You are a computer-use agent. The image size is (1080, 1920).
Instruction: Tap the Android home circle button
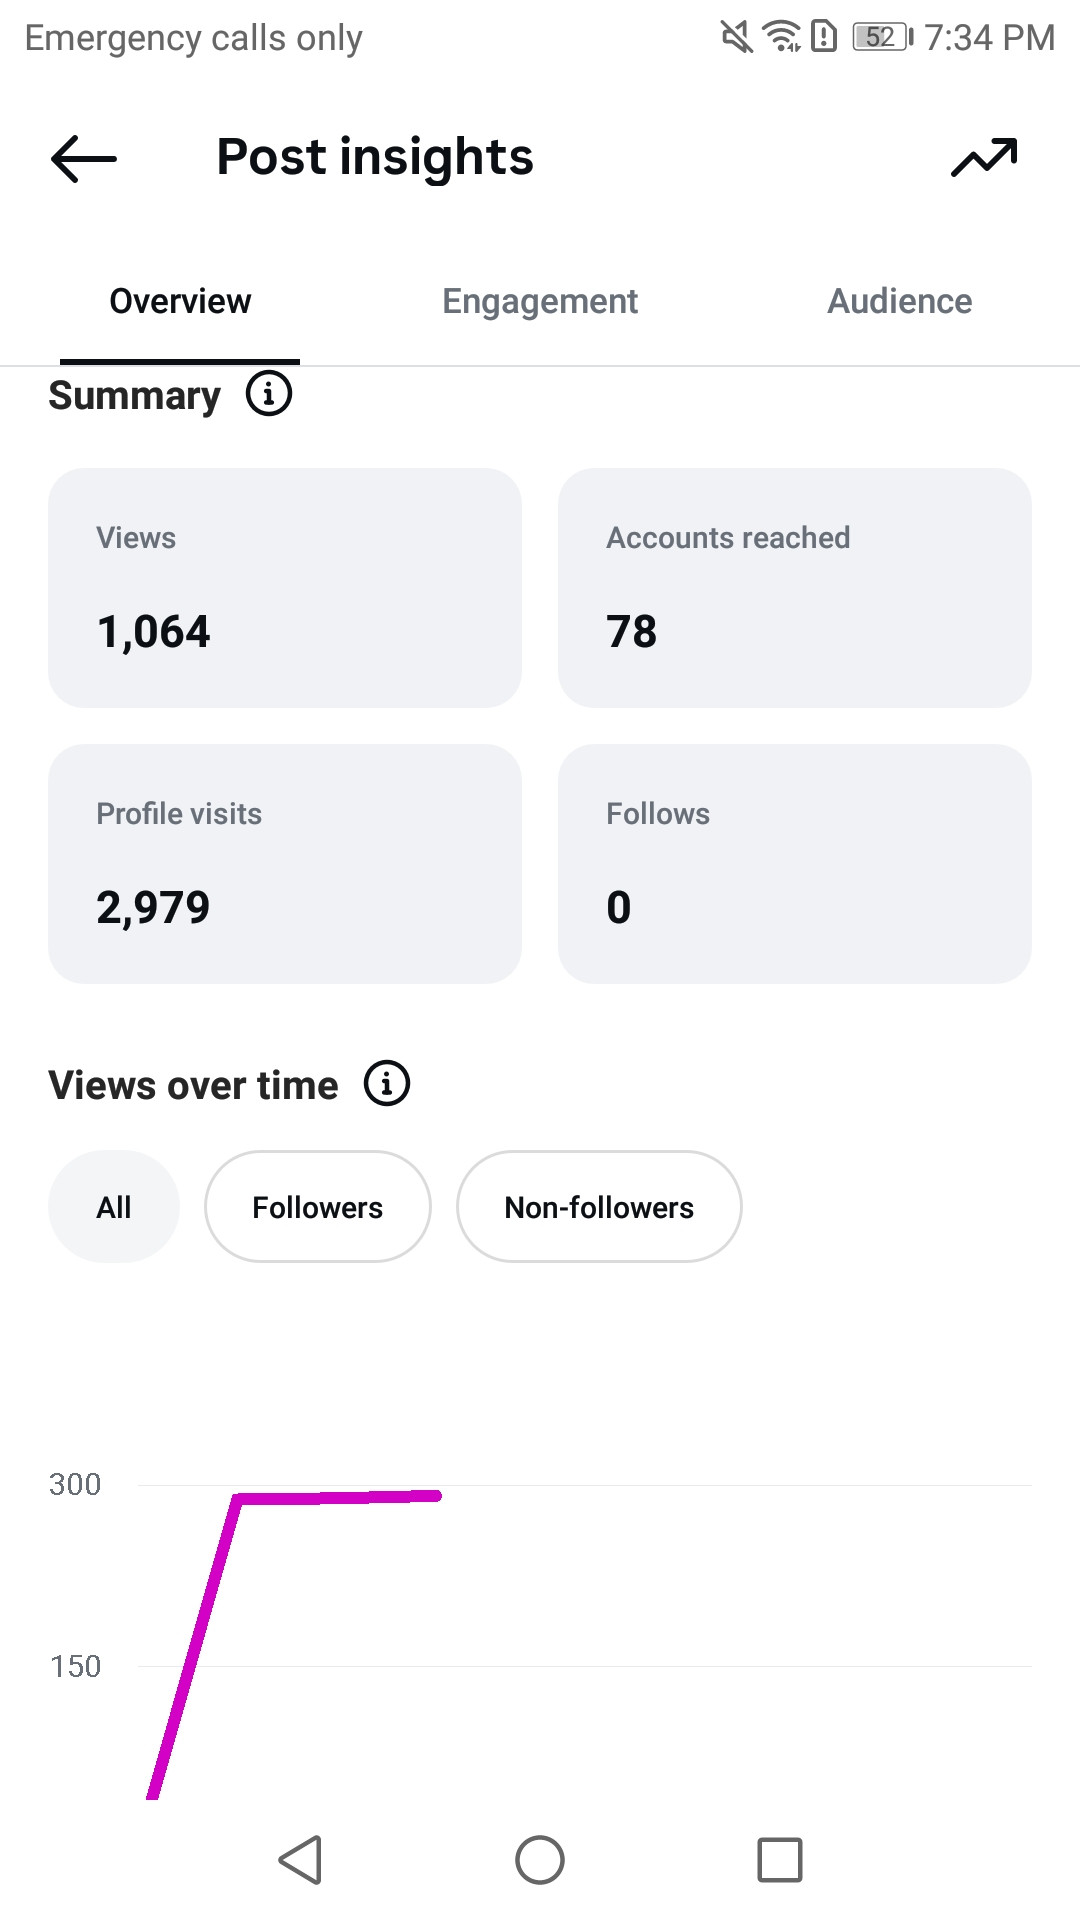pyautogui.click(x=540, y=1860)
